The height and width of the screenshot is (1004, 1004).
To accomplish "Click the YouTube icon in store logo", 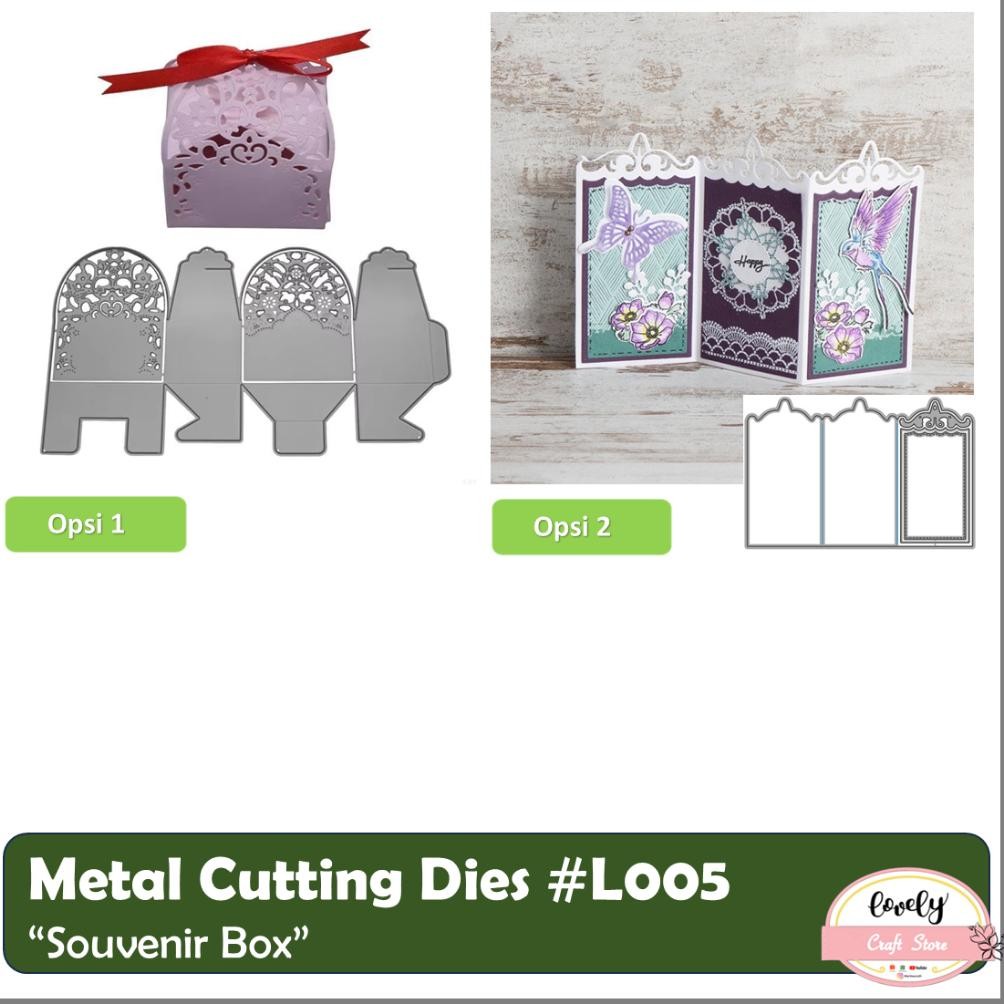I will (x=912, y=968).
